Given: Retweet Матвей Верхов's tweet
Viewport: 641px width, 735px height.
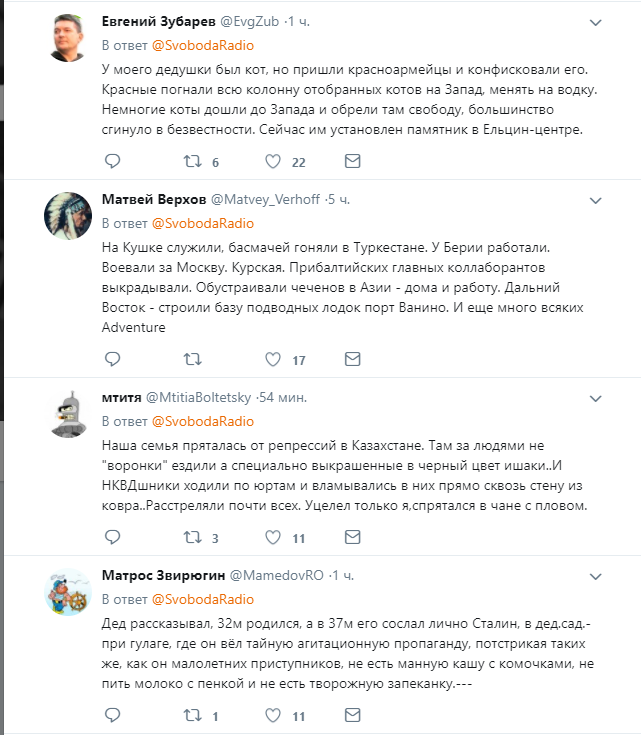Looking at the screenshot, I should point(192,359).
